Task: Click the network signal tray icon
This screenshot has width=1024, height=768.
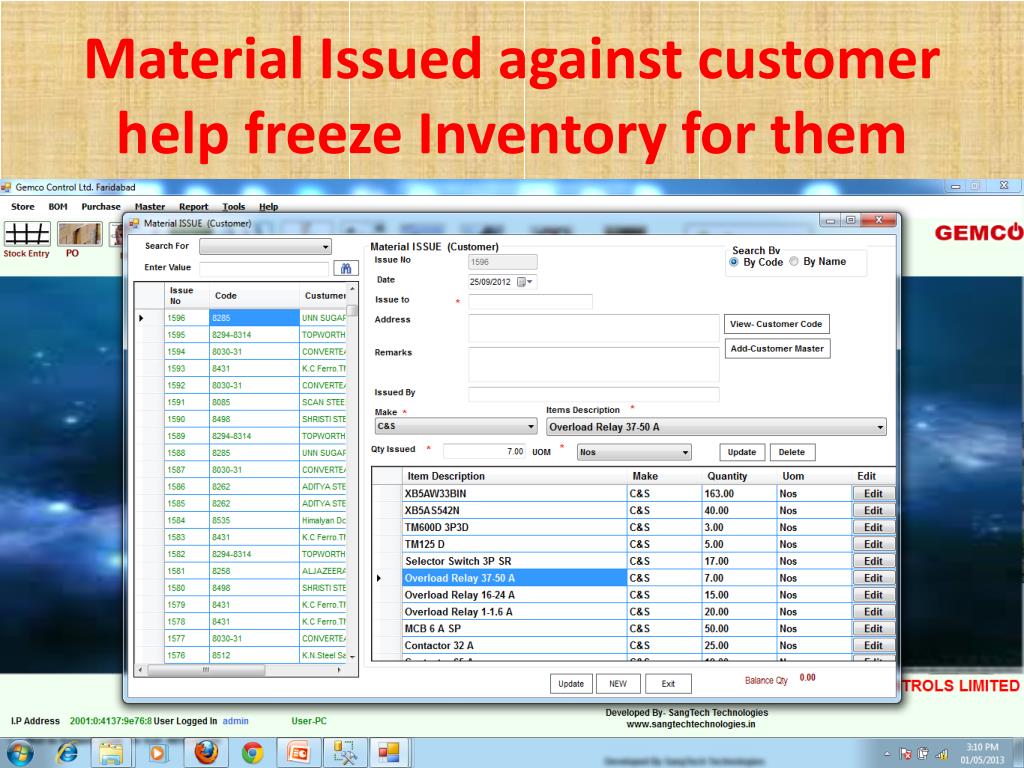Action: point(942,754)
